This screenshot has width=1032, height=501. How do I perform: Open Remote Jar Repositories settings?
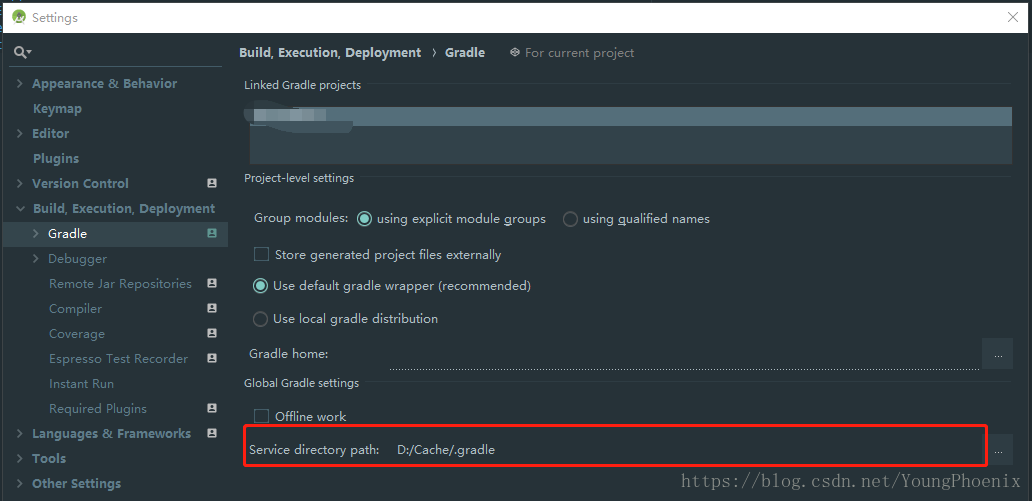120,284
